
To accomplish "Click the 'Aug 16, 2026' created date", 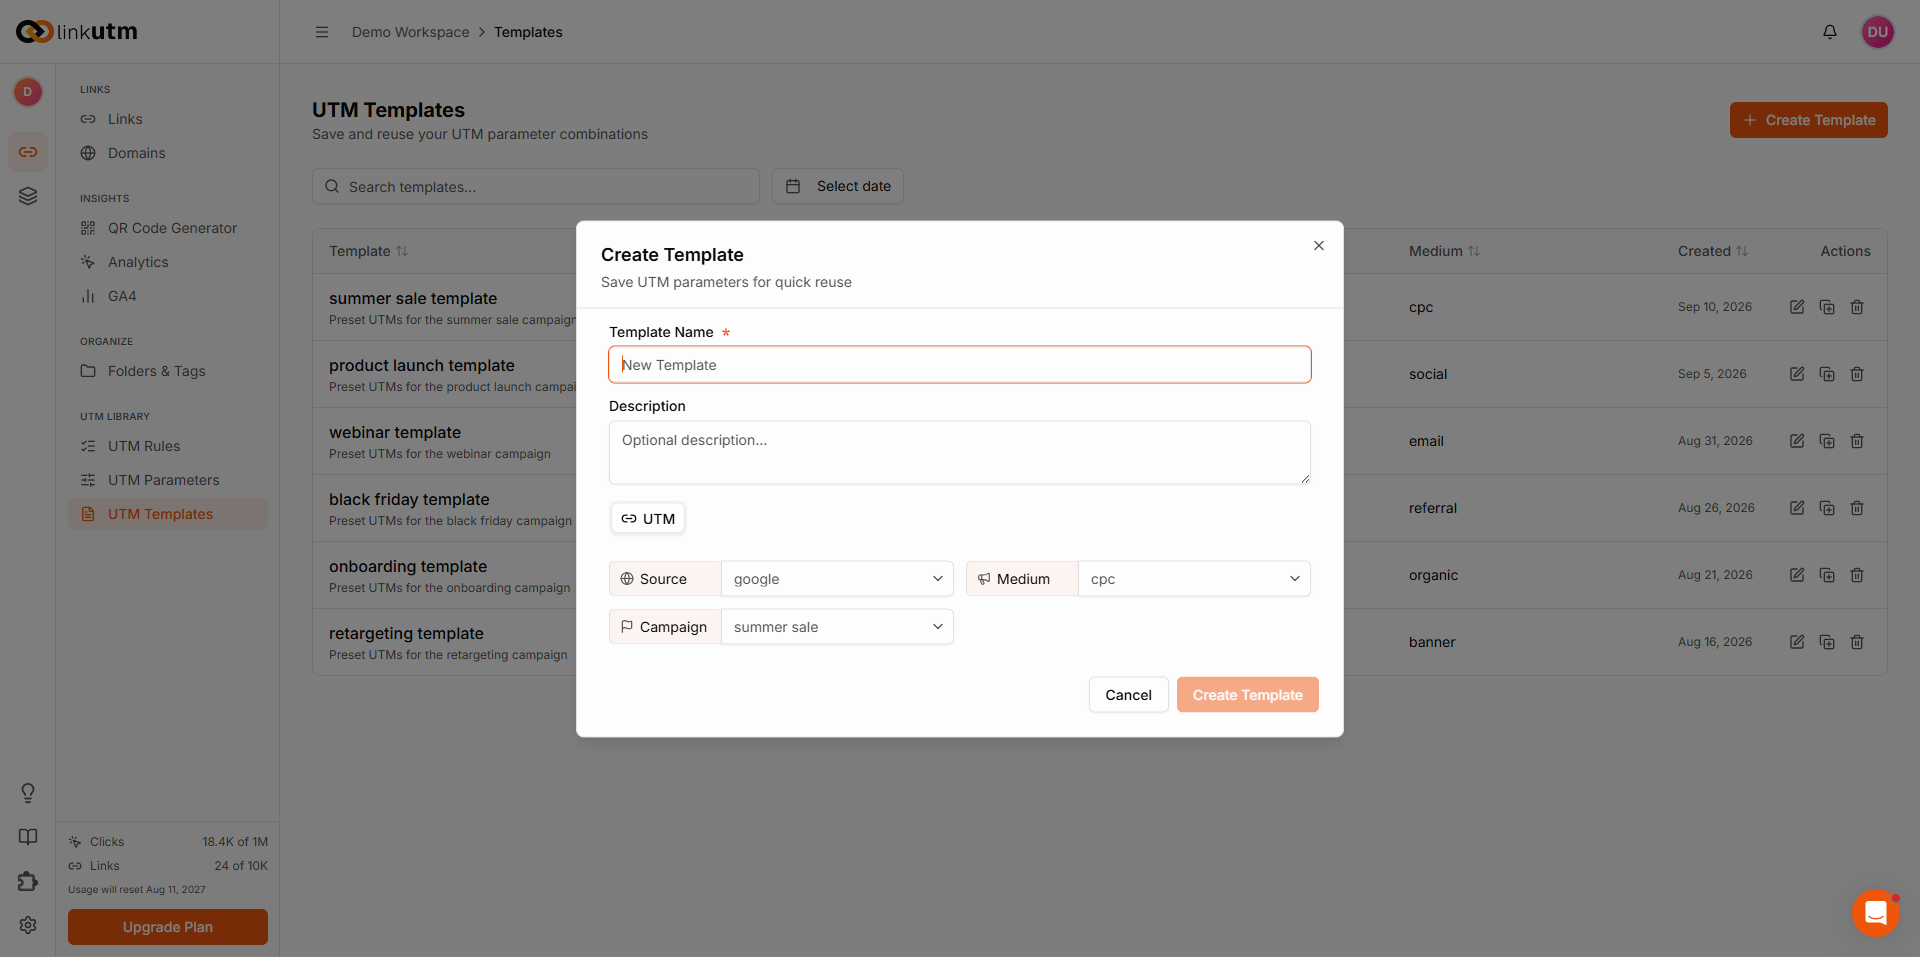I will (x=1715, y=642).
